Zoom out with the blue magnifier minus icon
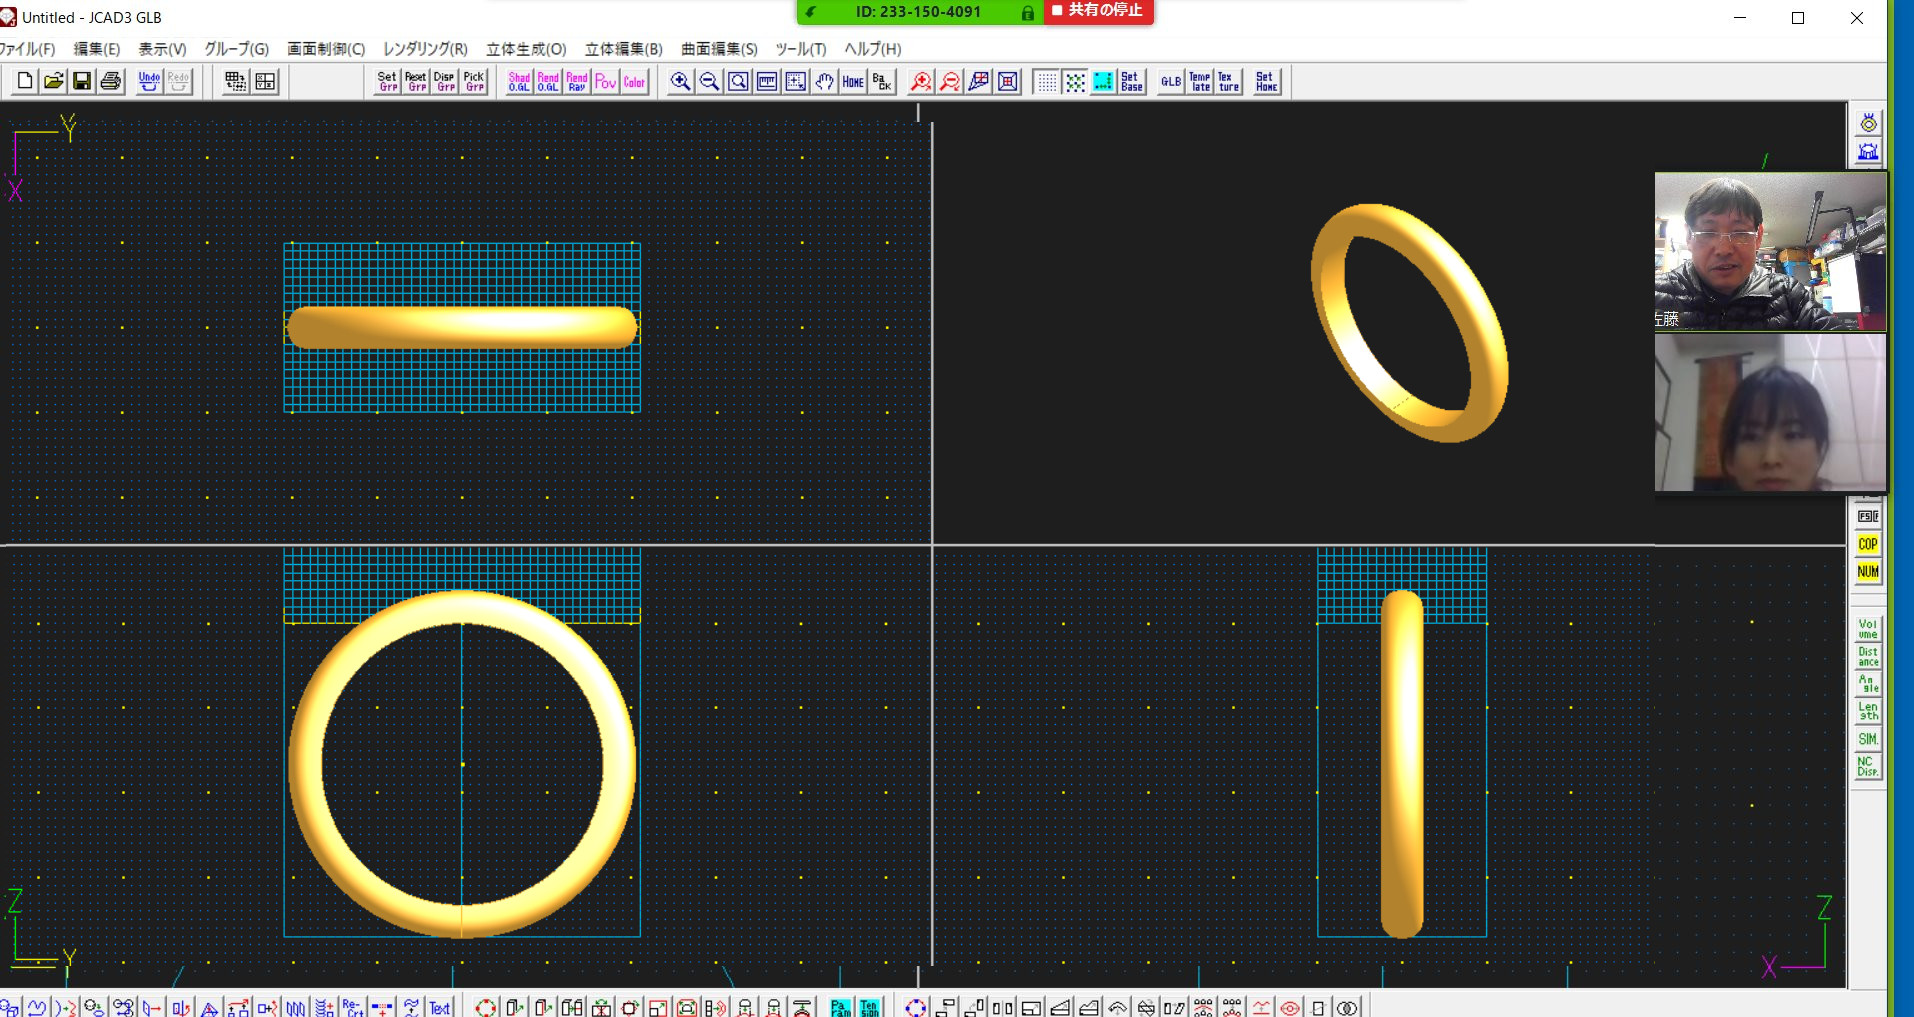The image size is (1914, 1017). (709, 82)
